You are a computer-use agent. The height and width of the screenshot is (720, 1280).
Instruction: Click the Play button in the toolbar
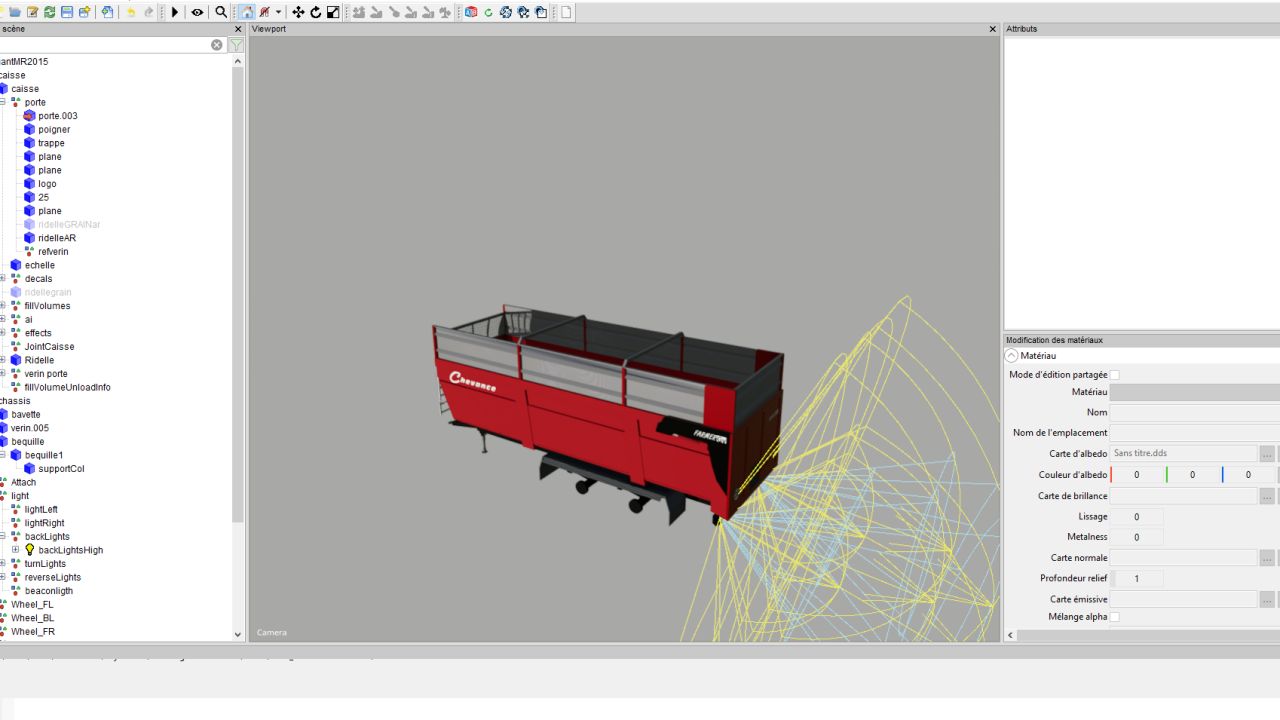pos(175,12)
